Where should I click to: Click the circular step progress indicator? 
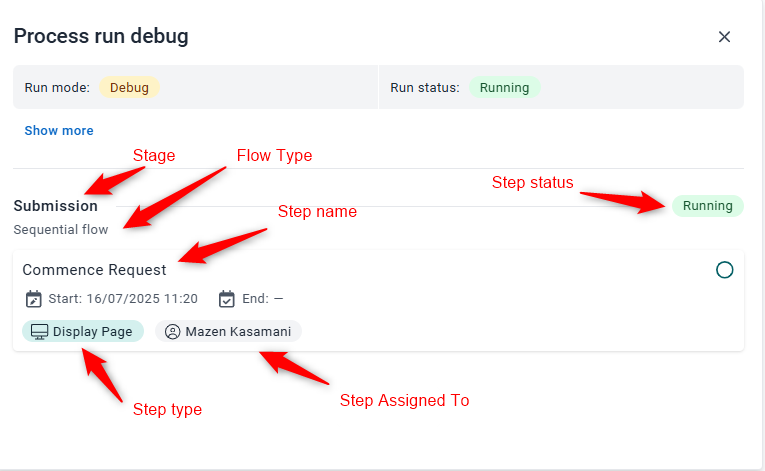tap(725, 270)
